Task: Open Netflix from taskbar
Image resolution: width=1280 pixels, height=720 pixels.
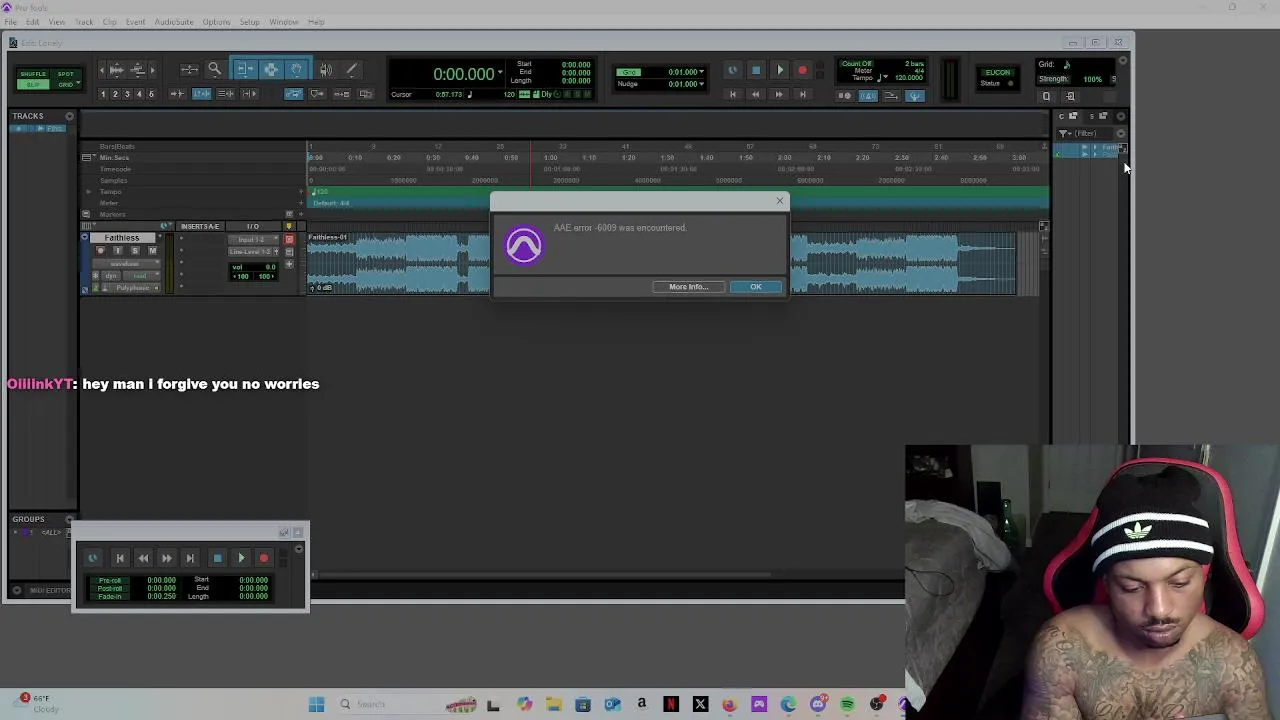Action: coord(671,705)
